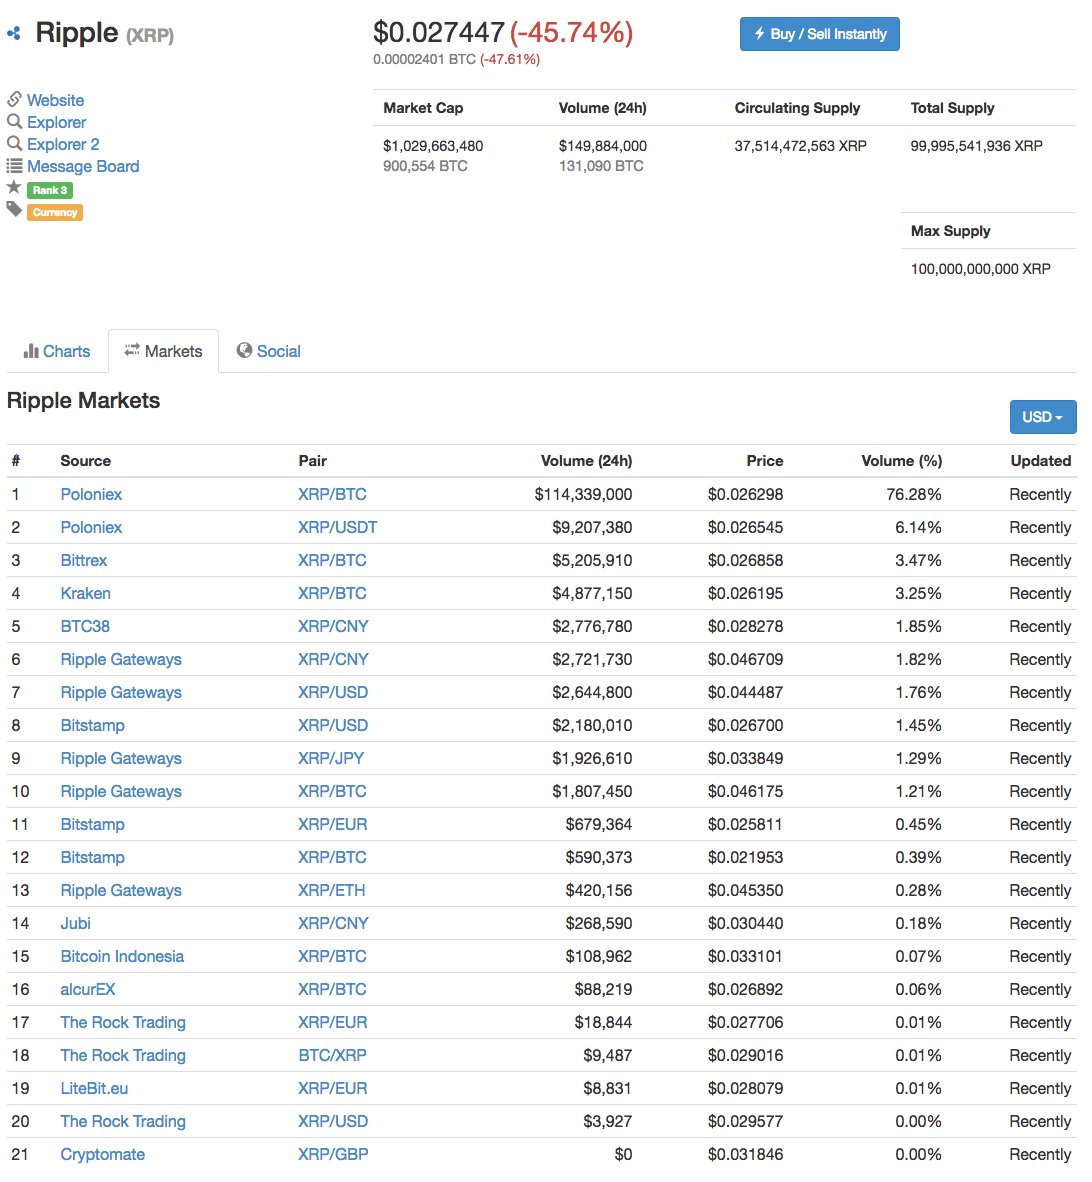
Task: Click the Source column header
Action: tap(85, 461)
